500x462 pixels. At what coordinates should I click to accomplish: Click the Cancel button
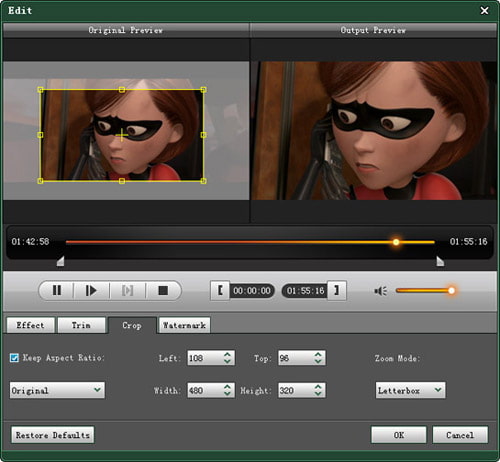pos(460,435)
